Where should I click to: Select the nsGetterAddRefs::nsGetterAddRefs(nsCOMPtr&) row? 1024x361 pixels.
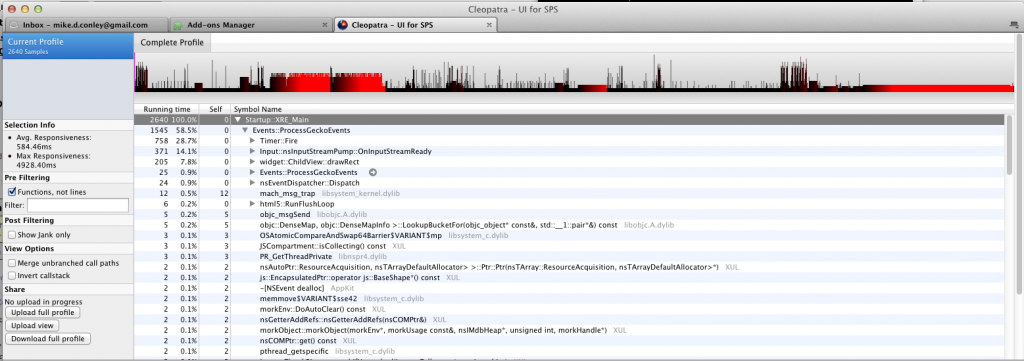[x=569, y=320]
